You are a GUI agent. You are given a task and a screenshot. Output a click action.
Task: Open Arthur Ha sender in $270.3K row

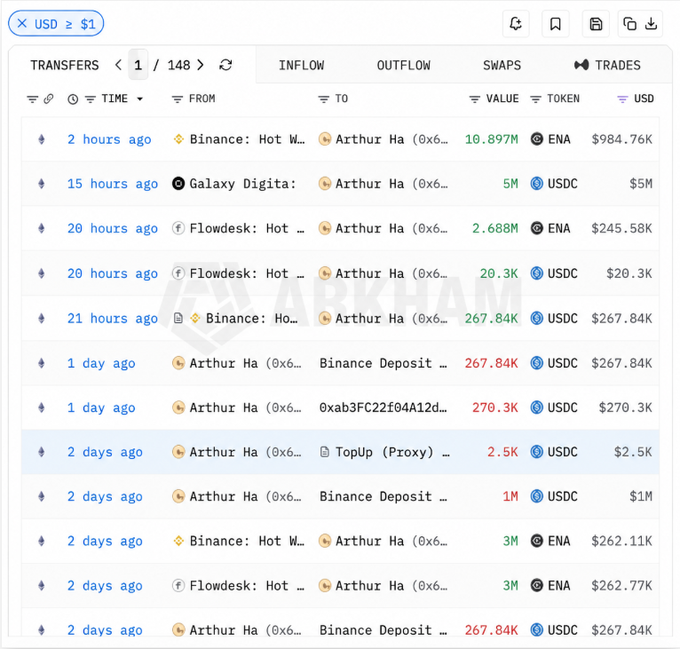tap(245, 408)
